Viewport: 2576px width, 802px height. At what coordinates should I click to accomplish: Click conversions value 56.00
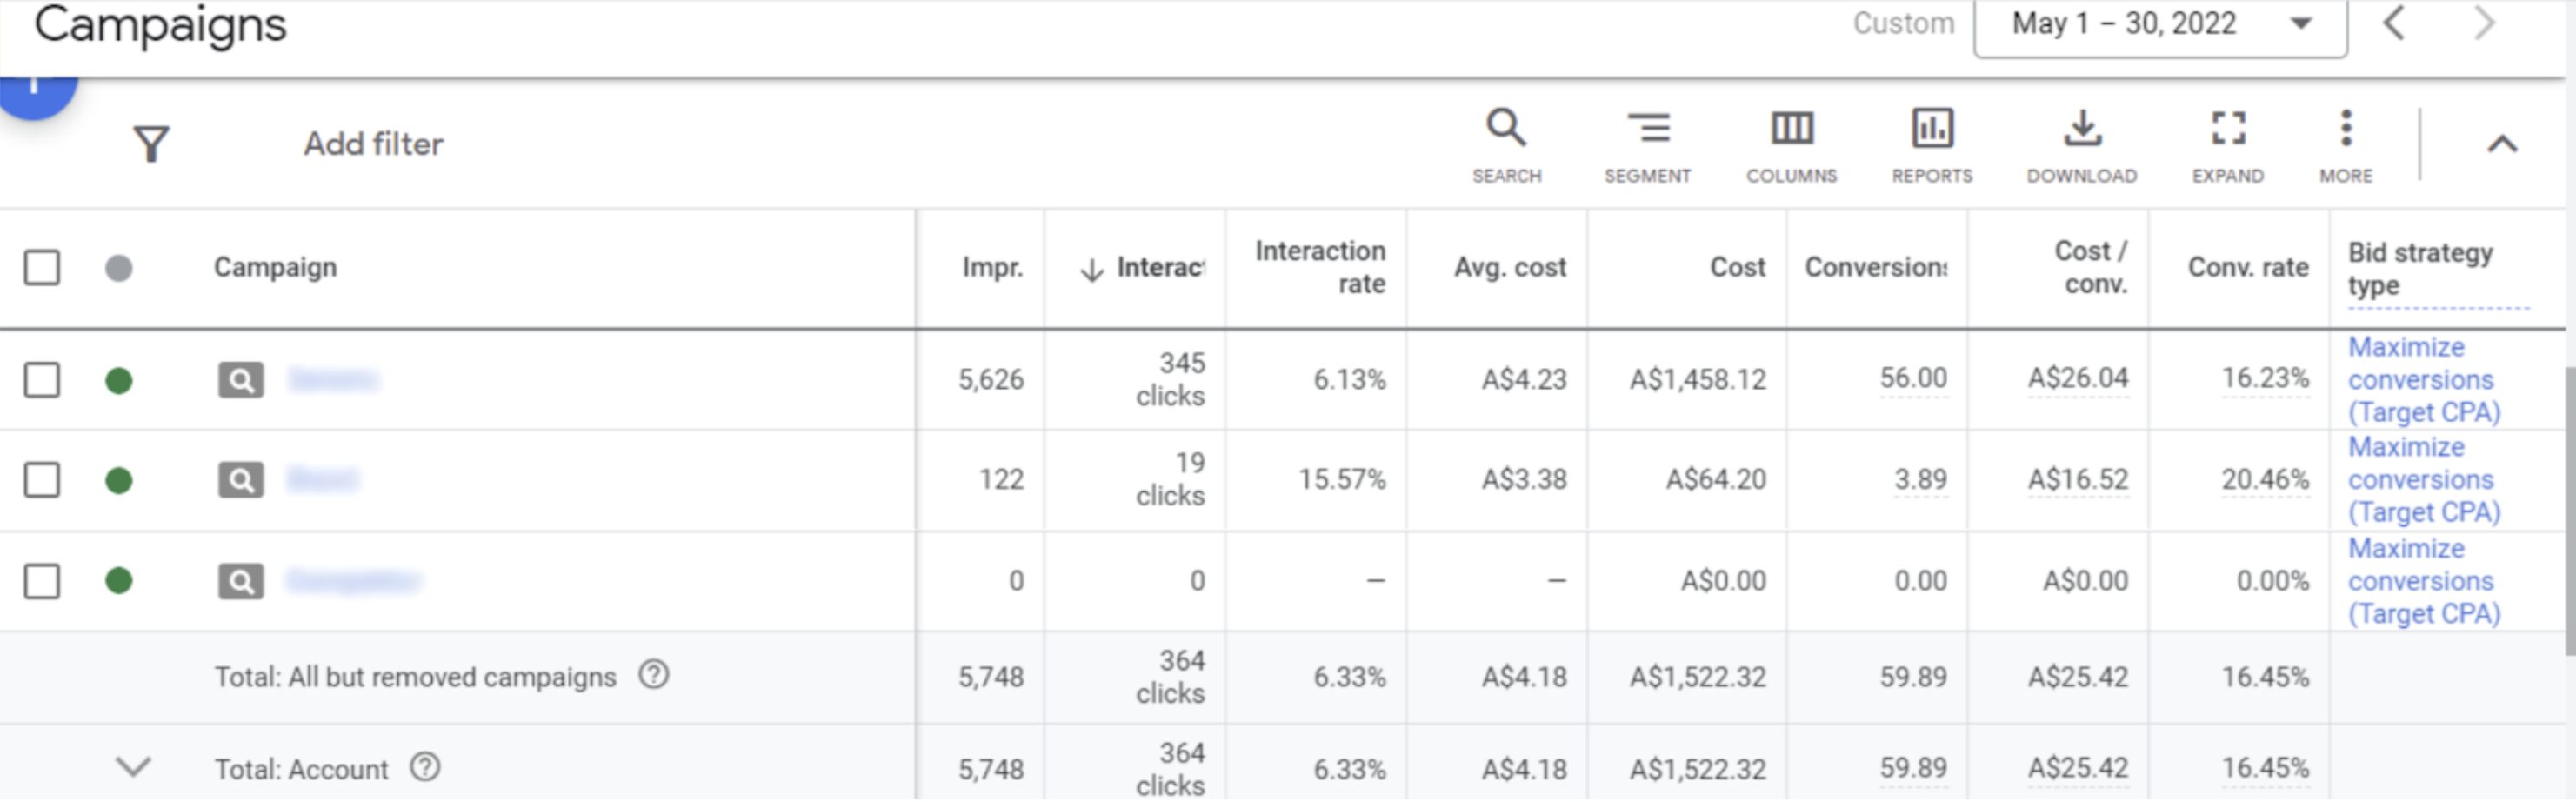pyautogui.click(x=1913, y=378)
